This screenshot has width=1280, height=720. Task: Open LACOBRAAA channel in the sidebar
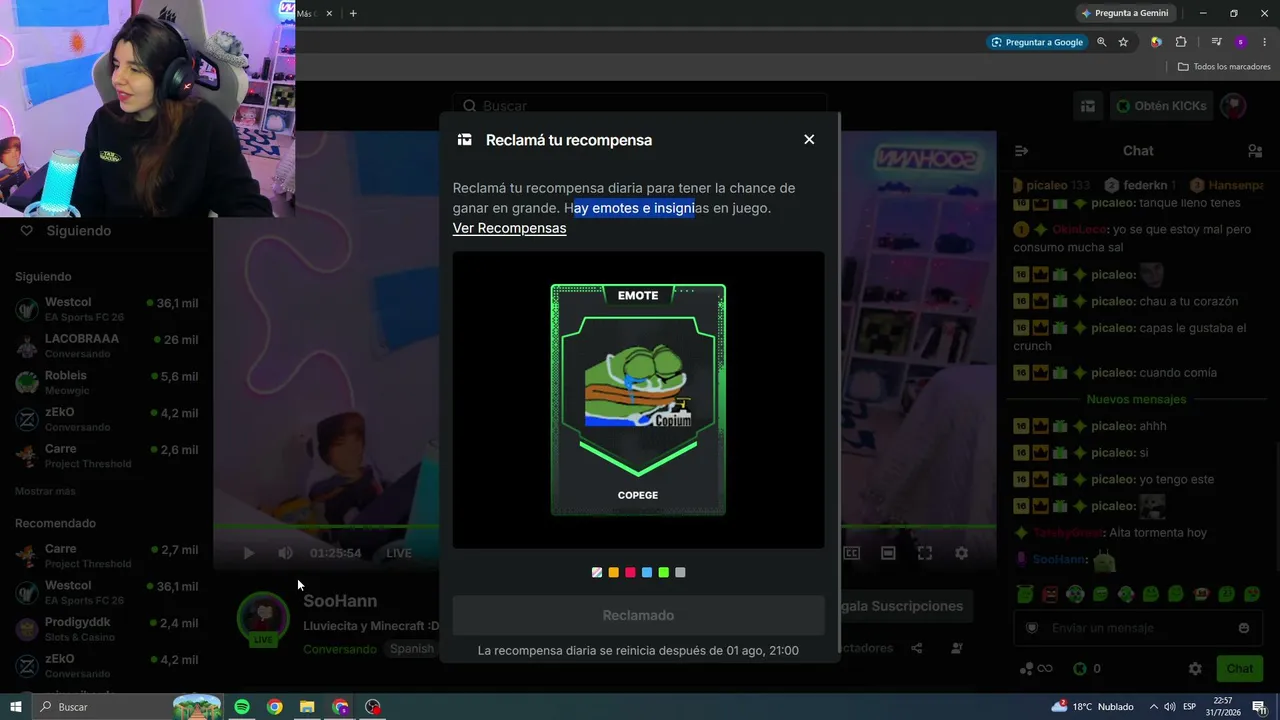point(106,346)
